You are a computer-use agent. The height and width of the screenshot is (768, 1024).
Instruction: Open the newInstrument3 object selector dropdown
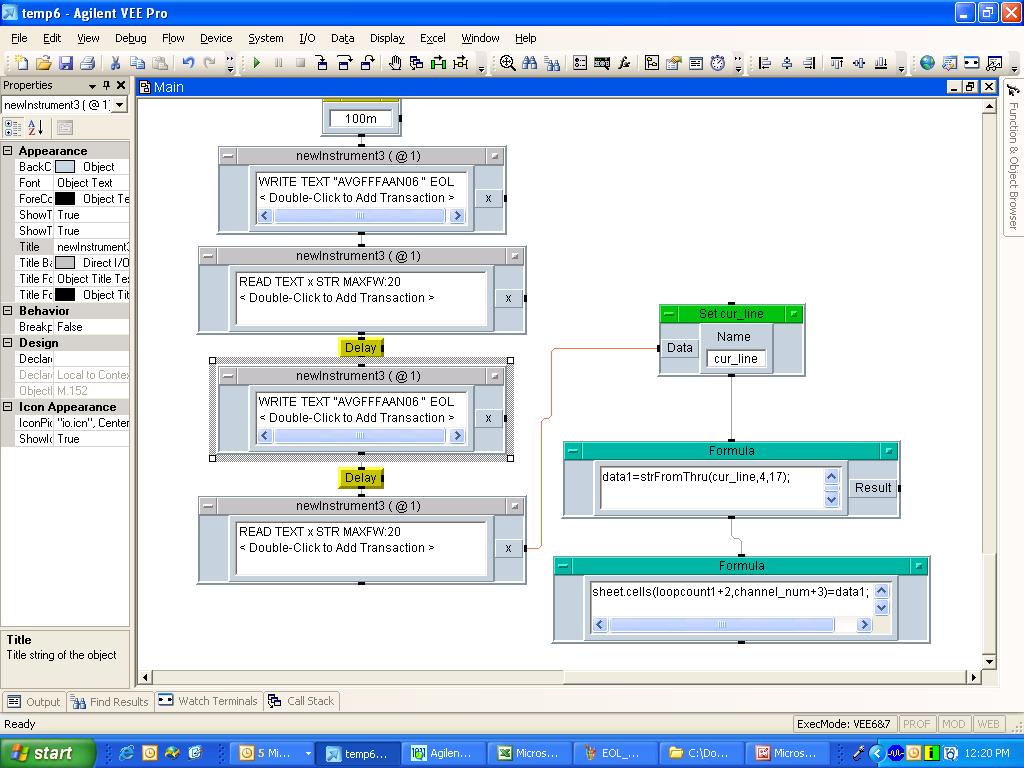(x=120, y=105)
